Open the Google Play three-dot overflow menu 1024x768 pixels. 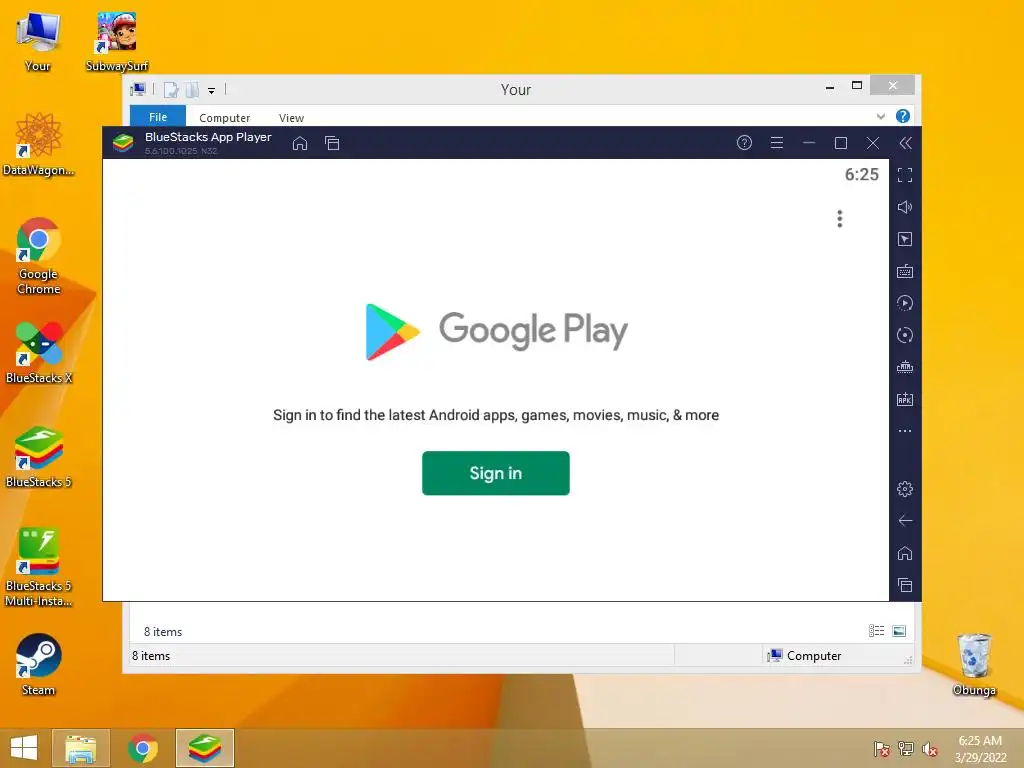(x=840, y=219)
